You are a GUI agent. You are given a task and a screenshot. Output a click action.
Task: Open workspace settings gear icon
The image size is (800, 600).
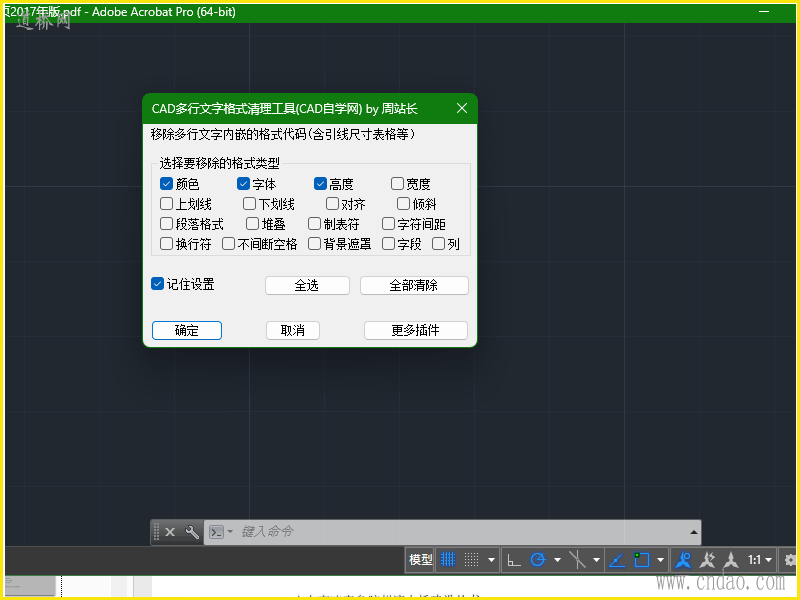click(x=791, y=560)
